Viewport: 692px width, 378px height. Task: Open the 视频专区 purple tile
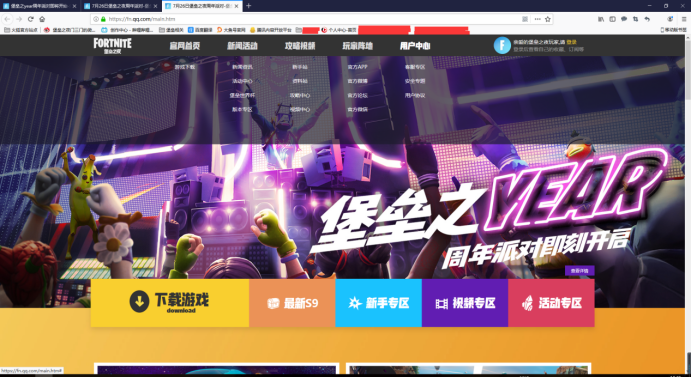465,303
